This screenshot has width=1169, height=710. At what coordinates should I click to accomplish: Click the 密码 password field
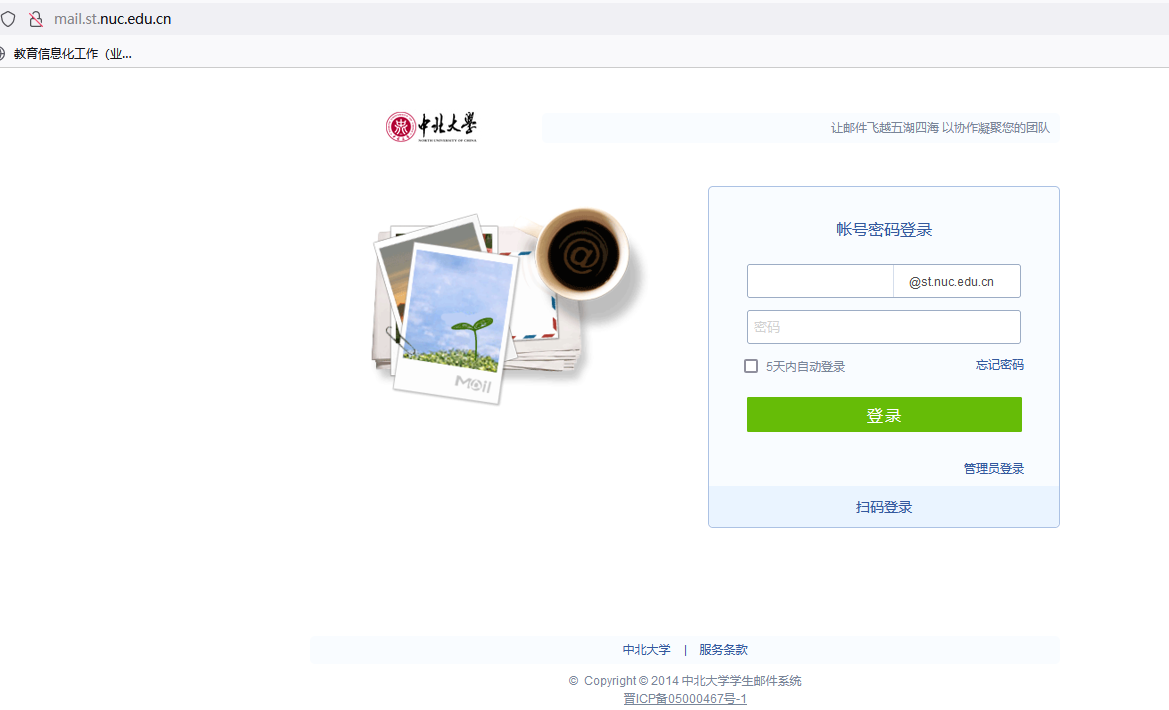pos(883,327)
